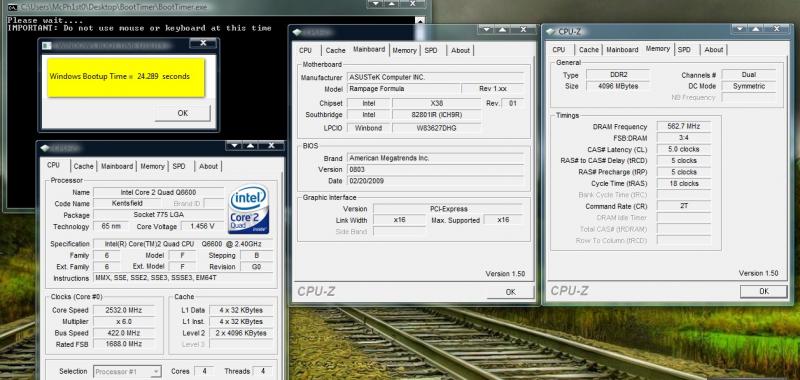This screenshot has height=380, width=800.
Task: Select SPD tab in Memory window
Action: 684,49
